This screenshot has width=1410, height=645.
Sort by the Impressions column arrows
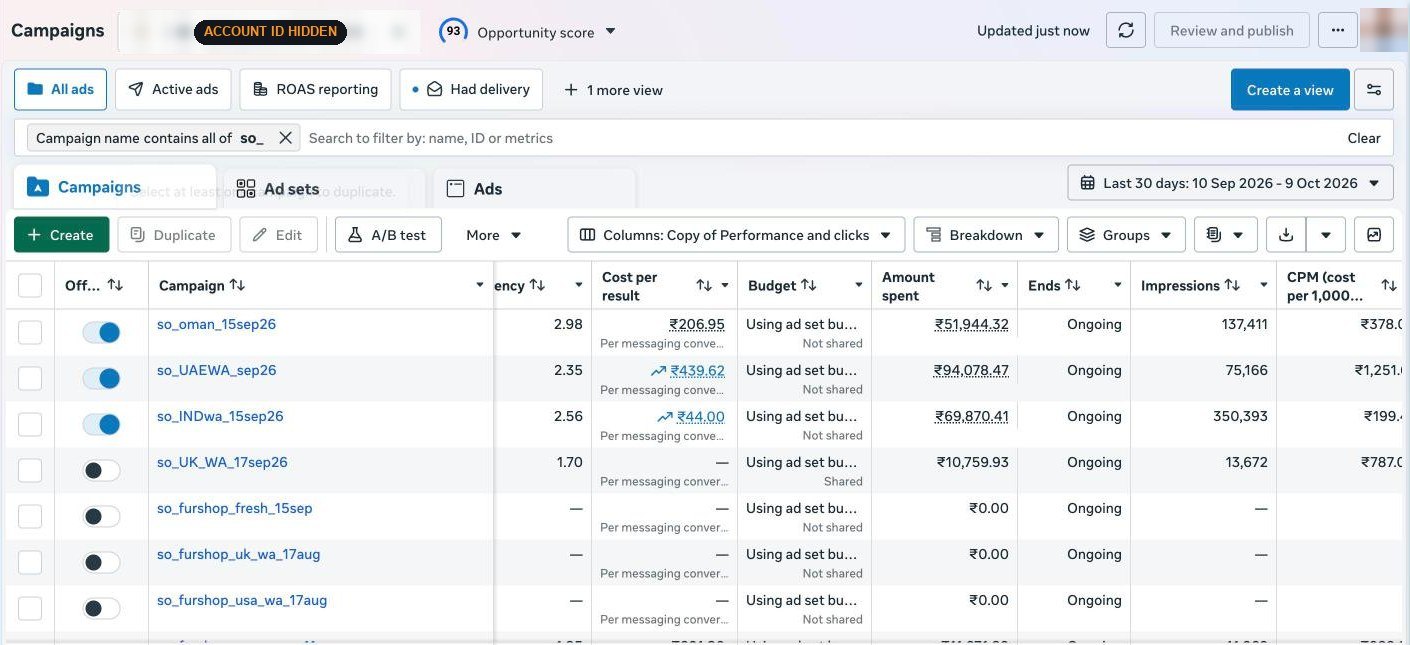1232,285
